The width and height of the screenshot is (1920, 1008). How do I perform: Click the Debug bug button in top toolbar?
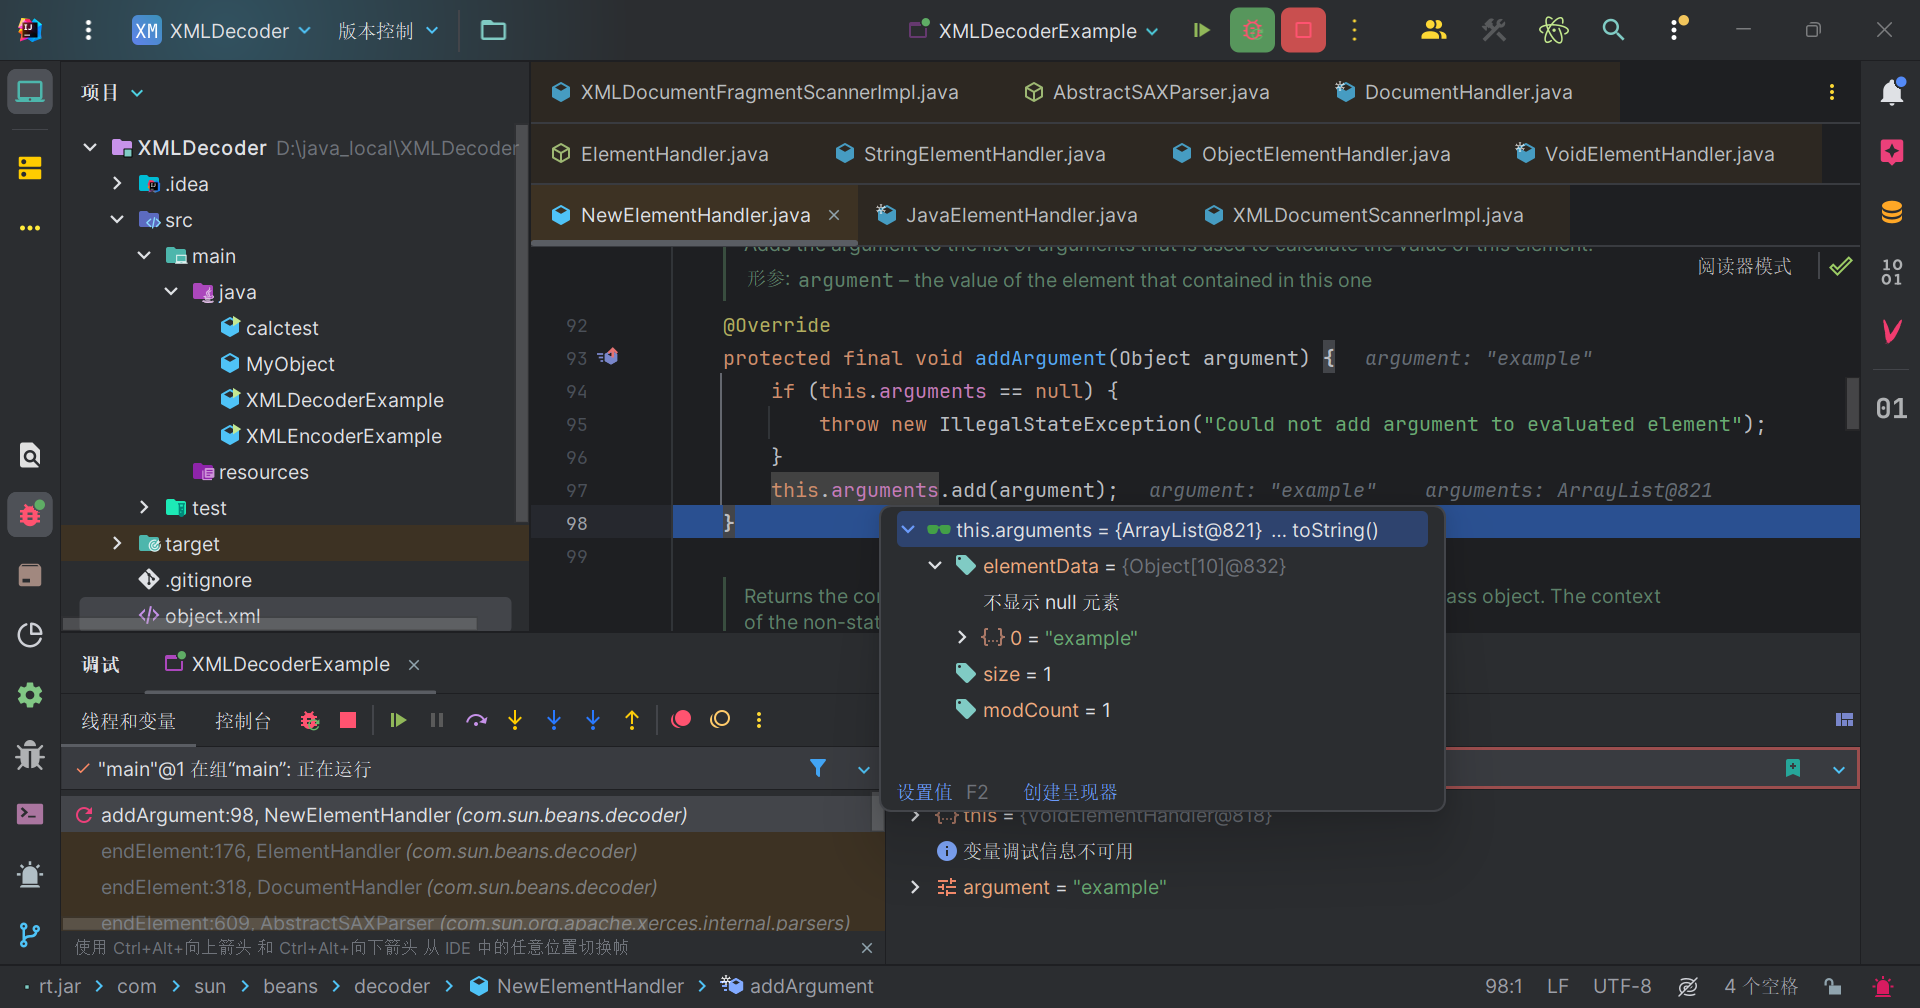[1252, 31]
